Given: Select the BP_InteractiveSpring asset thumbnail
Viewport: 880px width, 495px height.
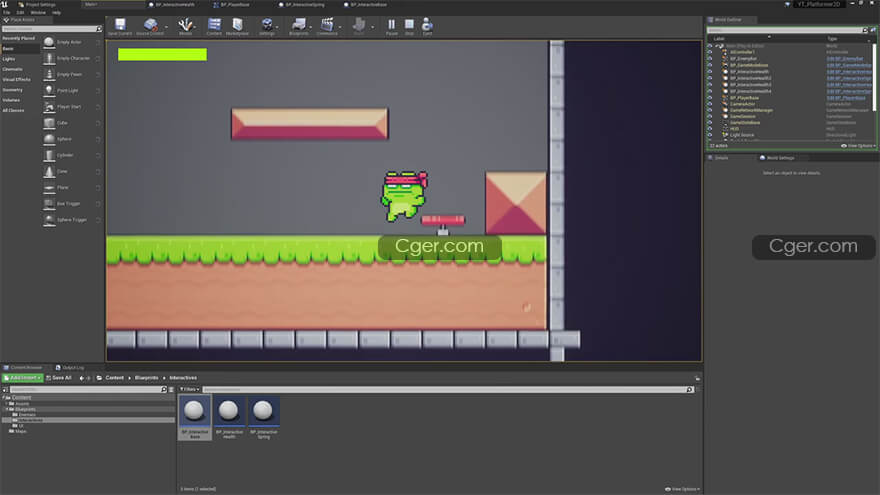Looking at the screenshot, I should click(x=263, y=412).
